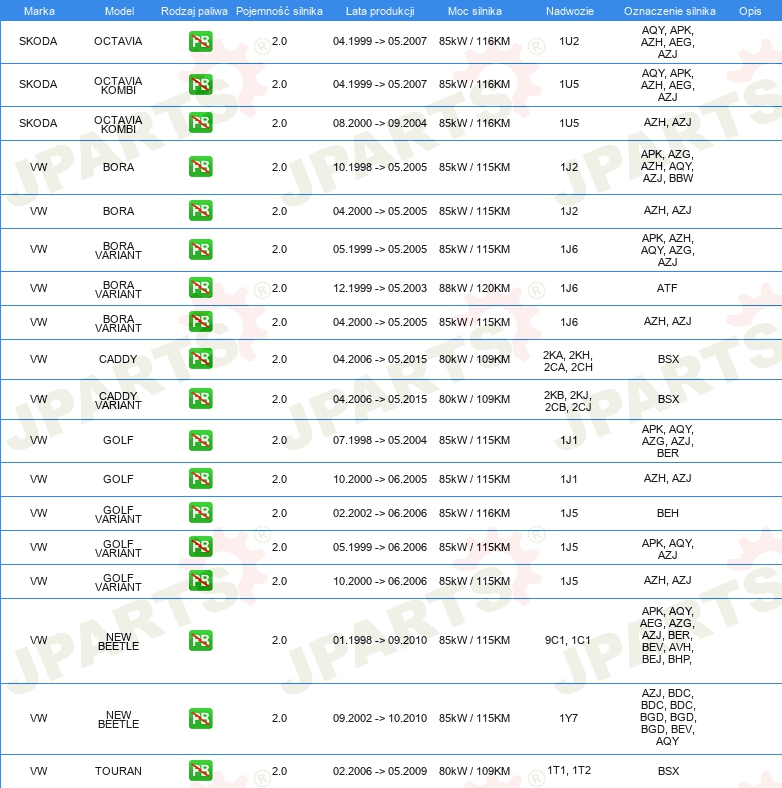Select the CADDY model cell with body 2KA
The image size is (782, 788).
[x=118, y=359]
